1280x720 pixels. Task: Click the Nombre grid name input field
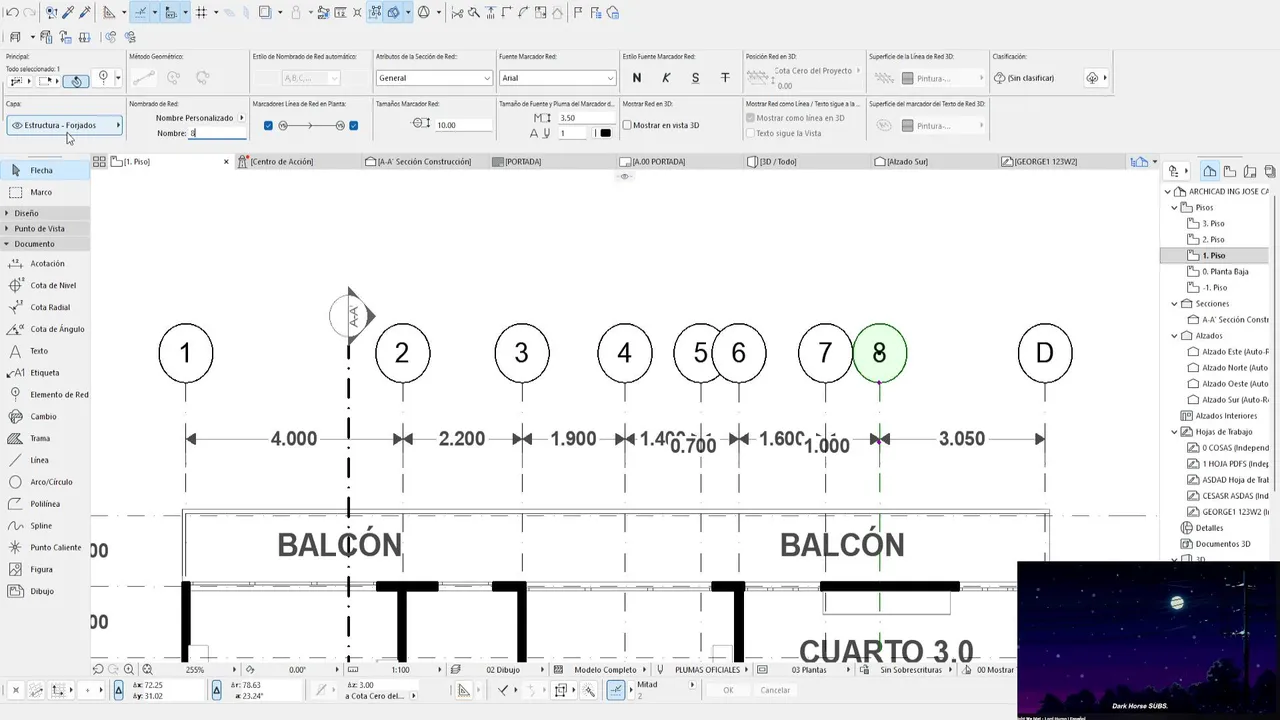(218, 133)
